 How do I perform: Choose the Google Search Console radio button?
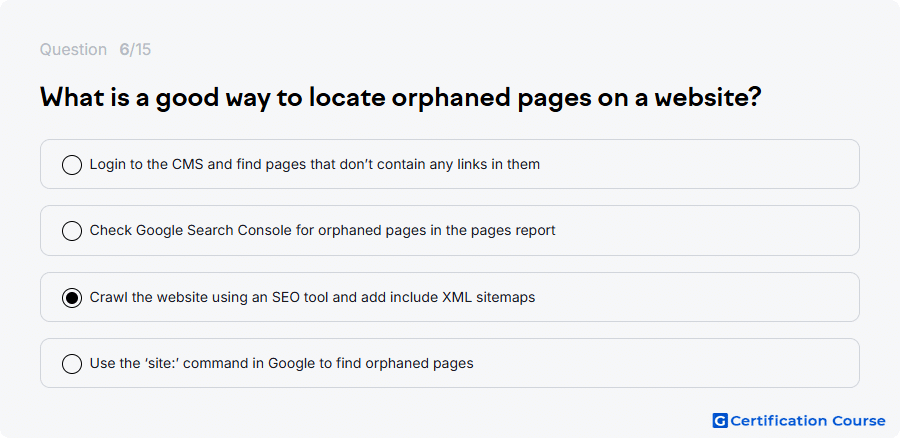click(x=72, y=231)
